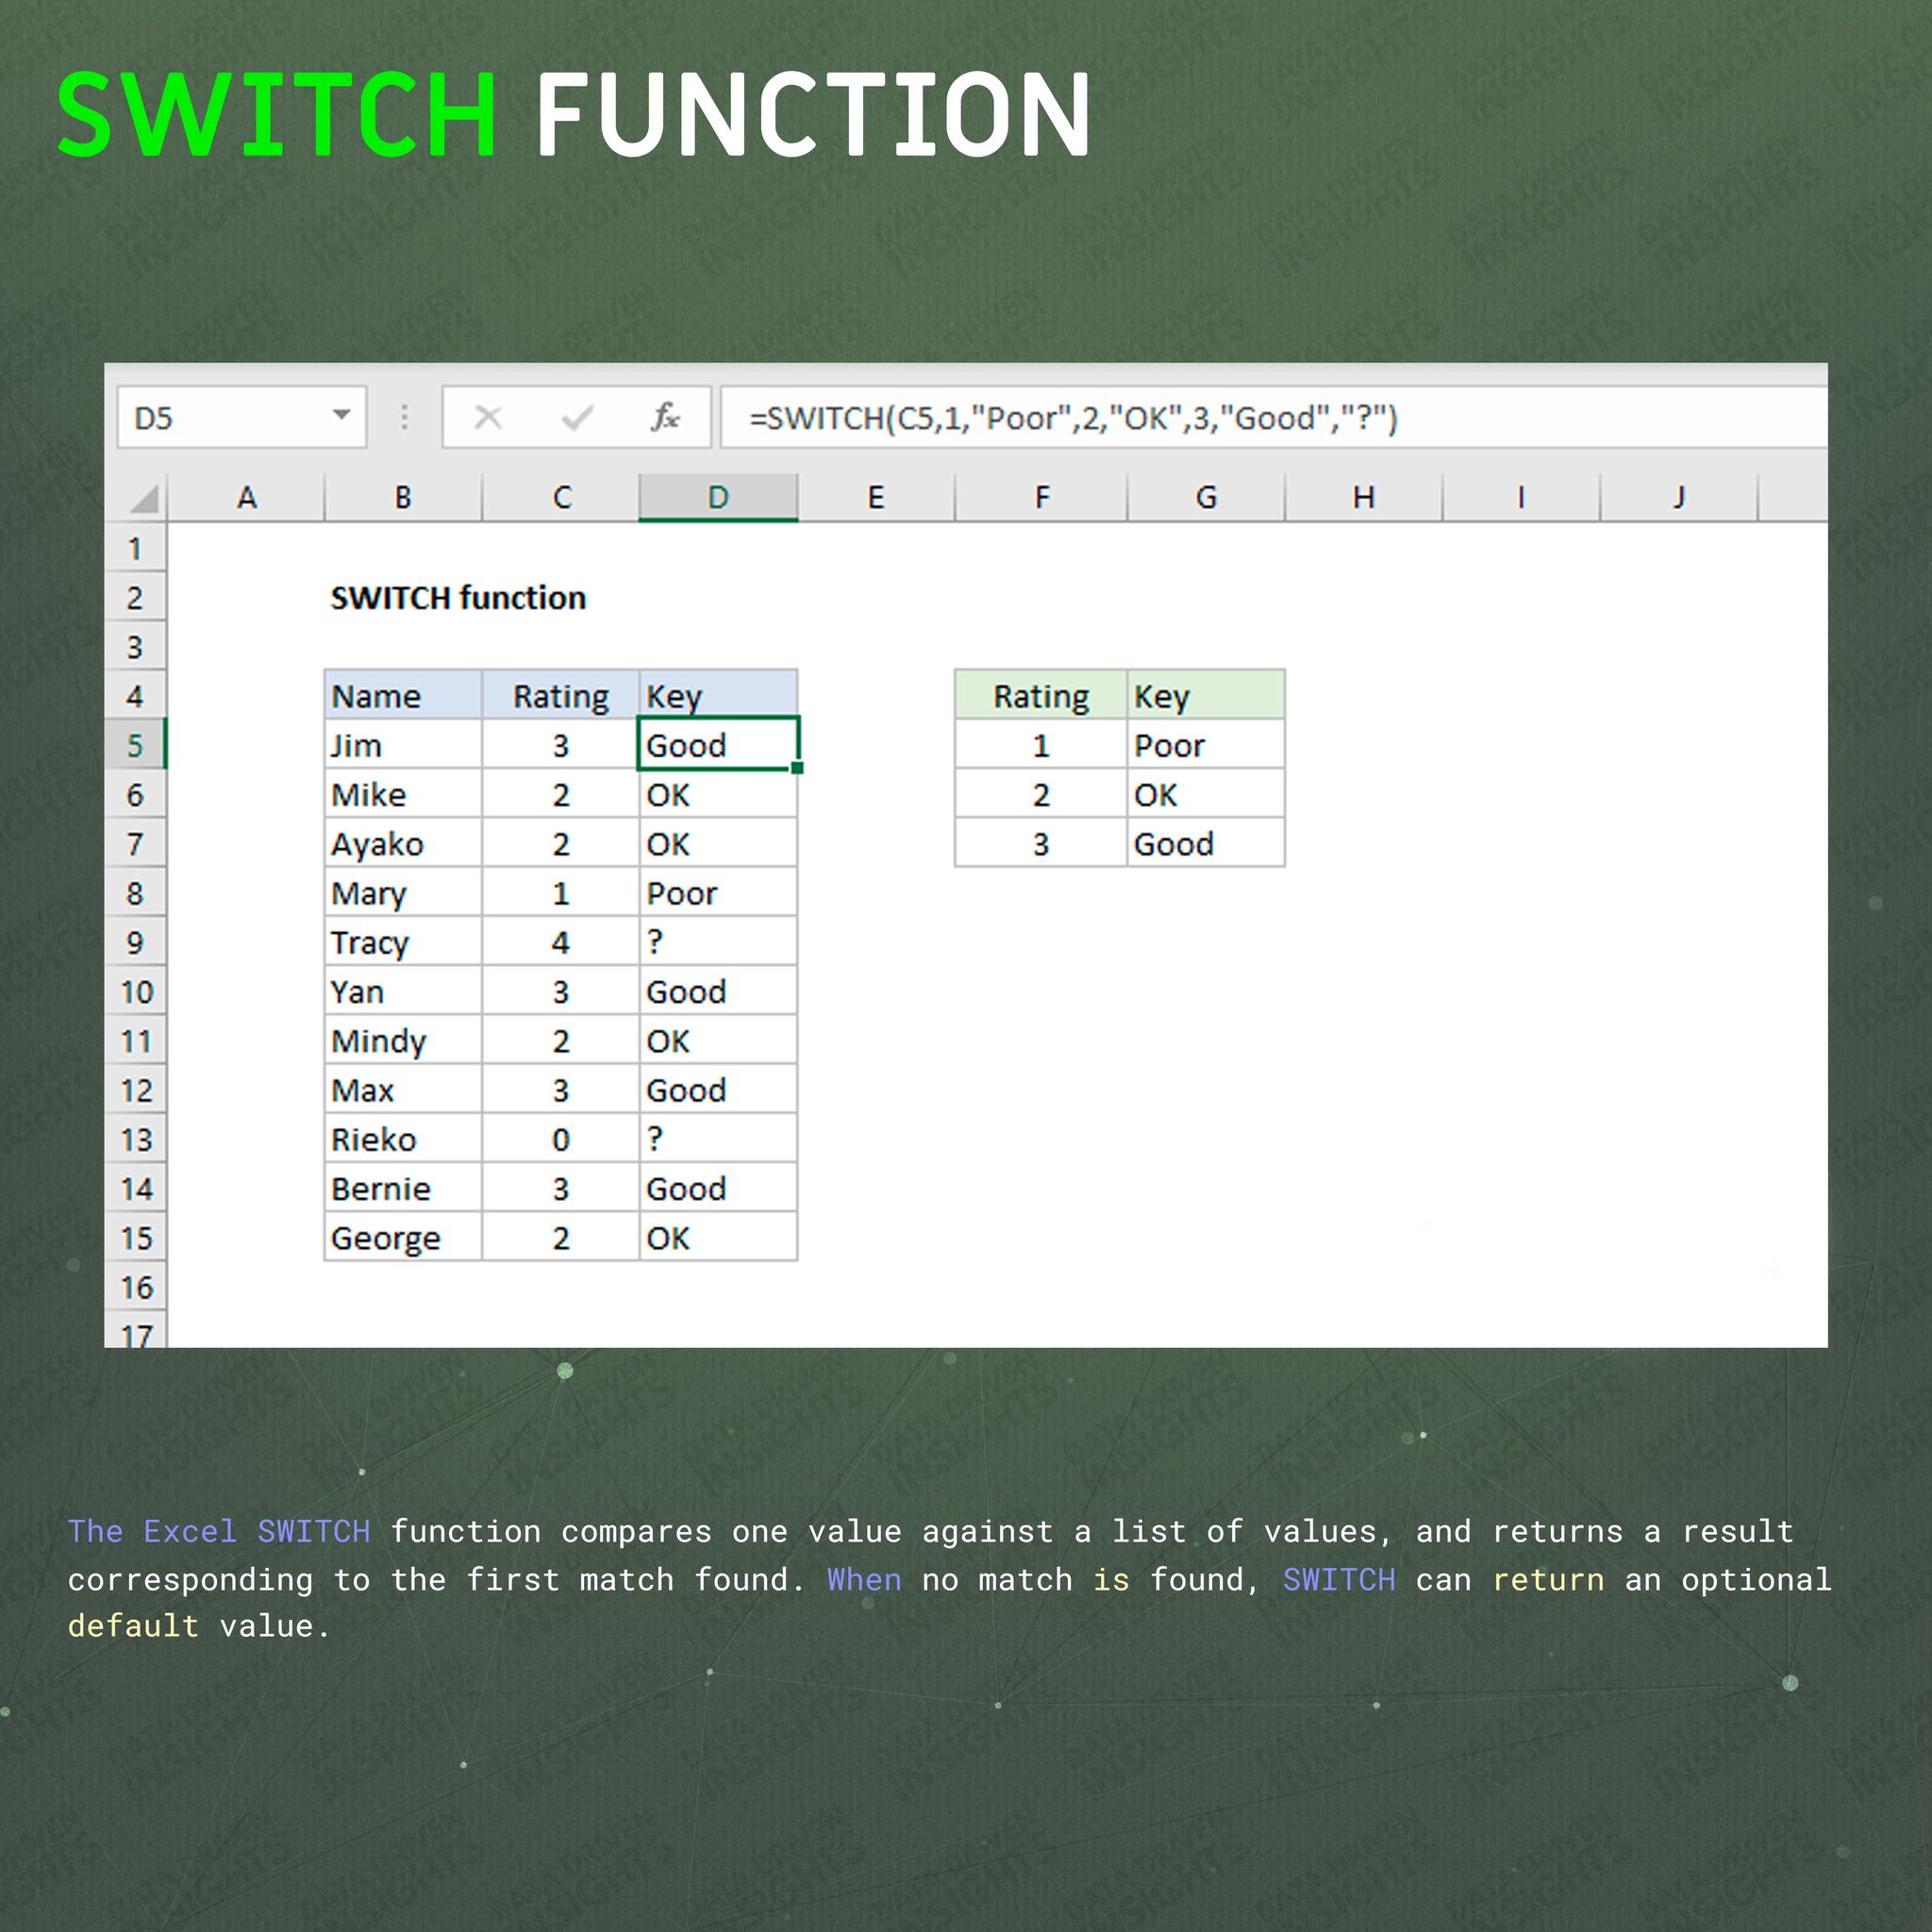This screenshot has height=1932, width=1932.
Task: Select the "Ayako" name cell
Action: 403,844
